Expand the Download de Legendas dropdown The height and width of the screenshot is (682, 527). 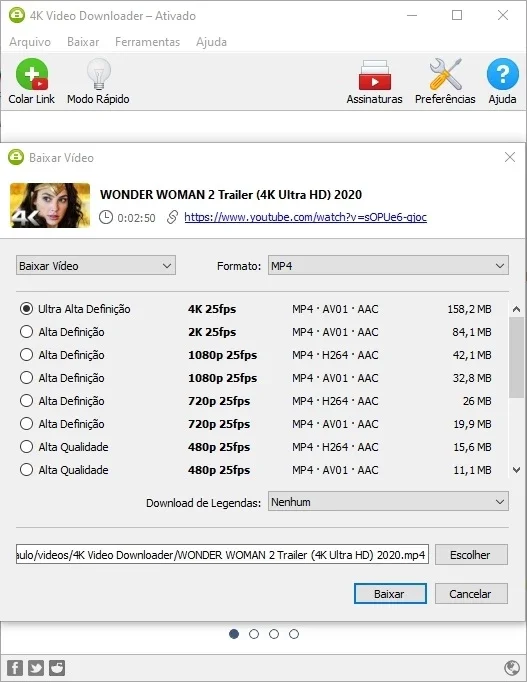(388, 501)
